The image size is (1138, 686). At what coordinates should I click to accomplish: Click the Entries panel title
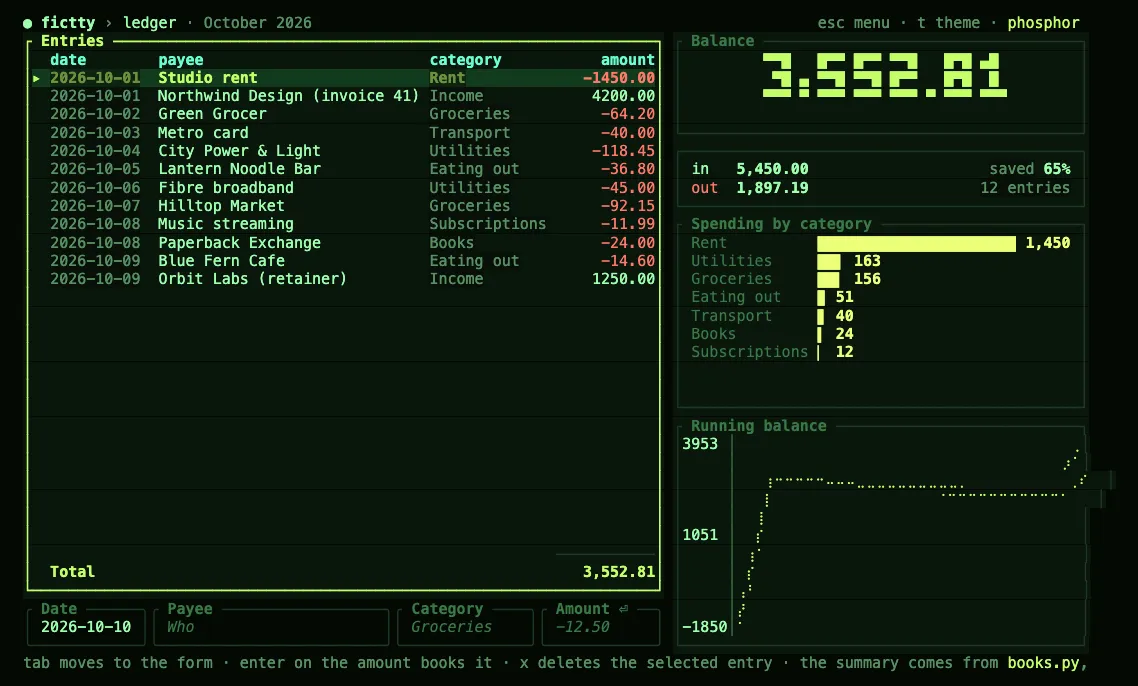point(73,41)
